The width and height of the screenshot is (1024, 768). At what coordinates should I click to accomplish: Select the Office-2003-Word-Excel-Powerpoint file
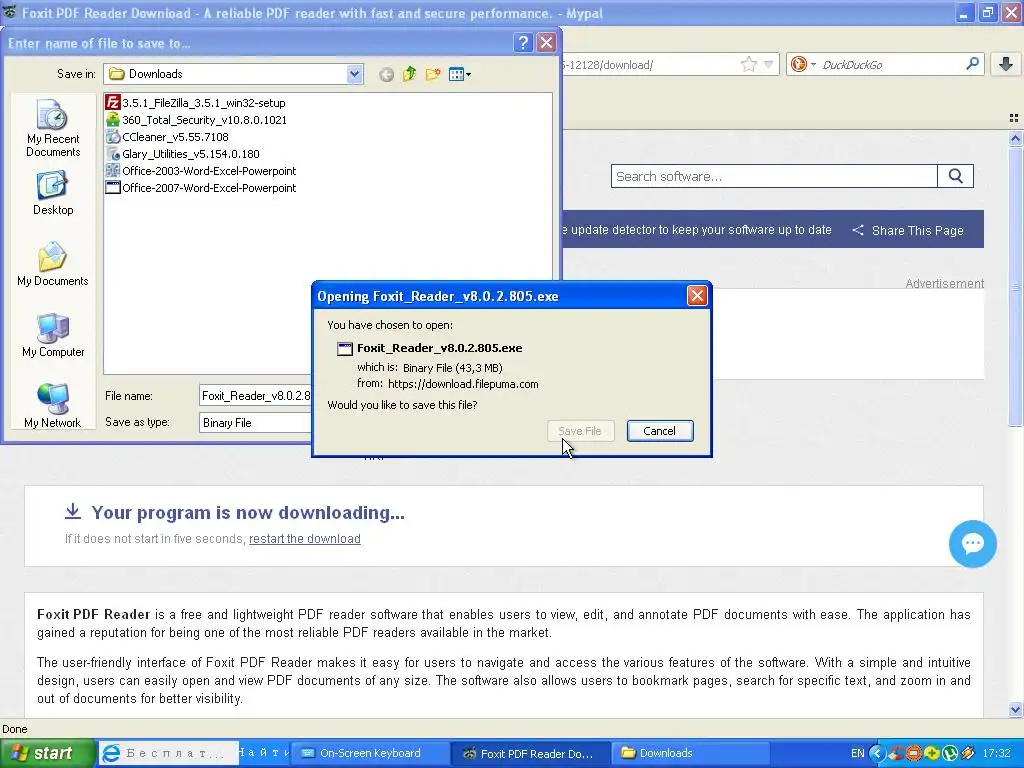click(201, 170)
